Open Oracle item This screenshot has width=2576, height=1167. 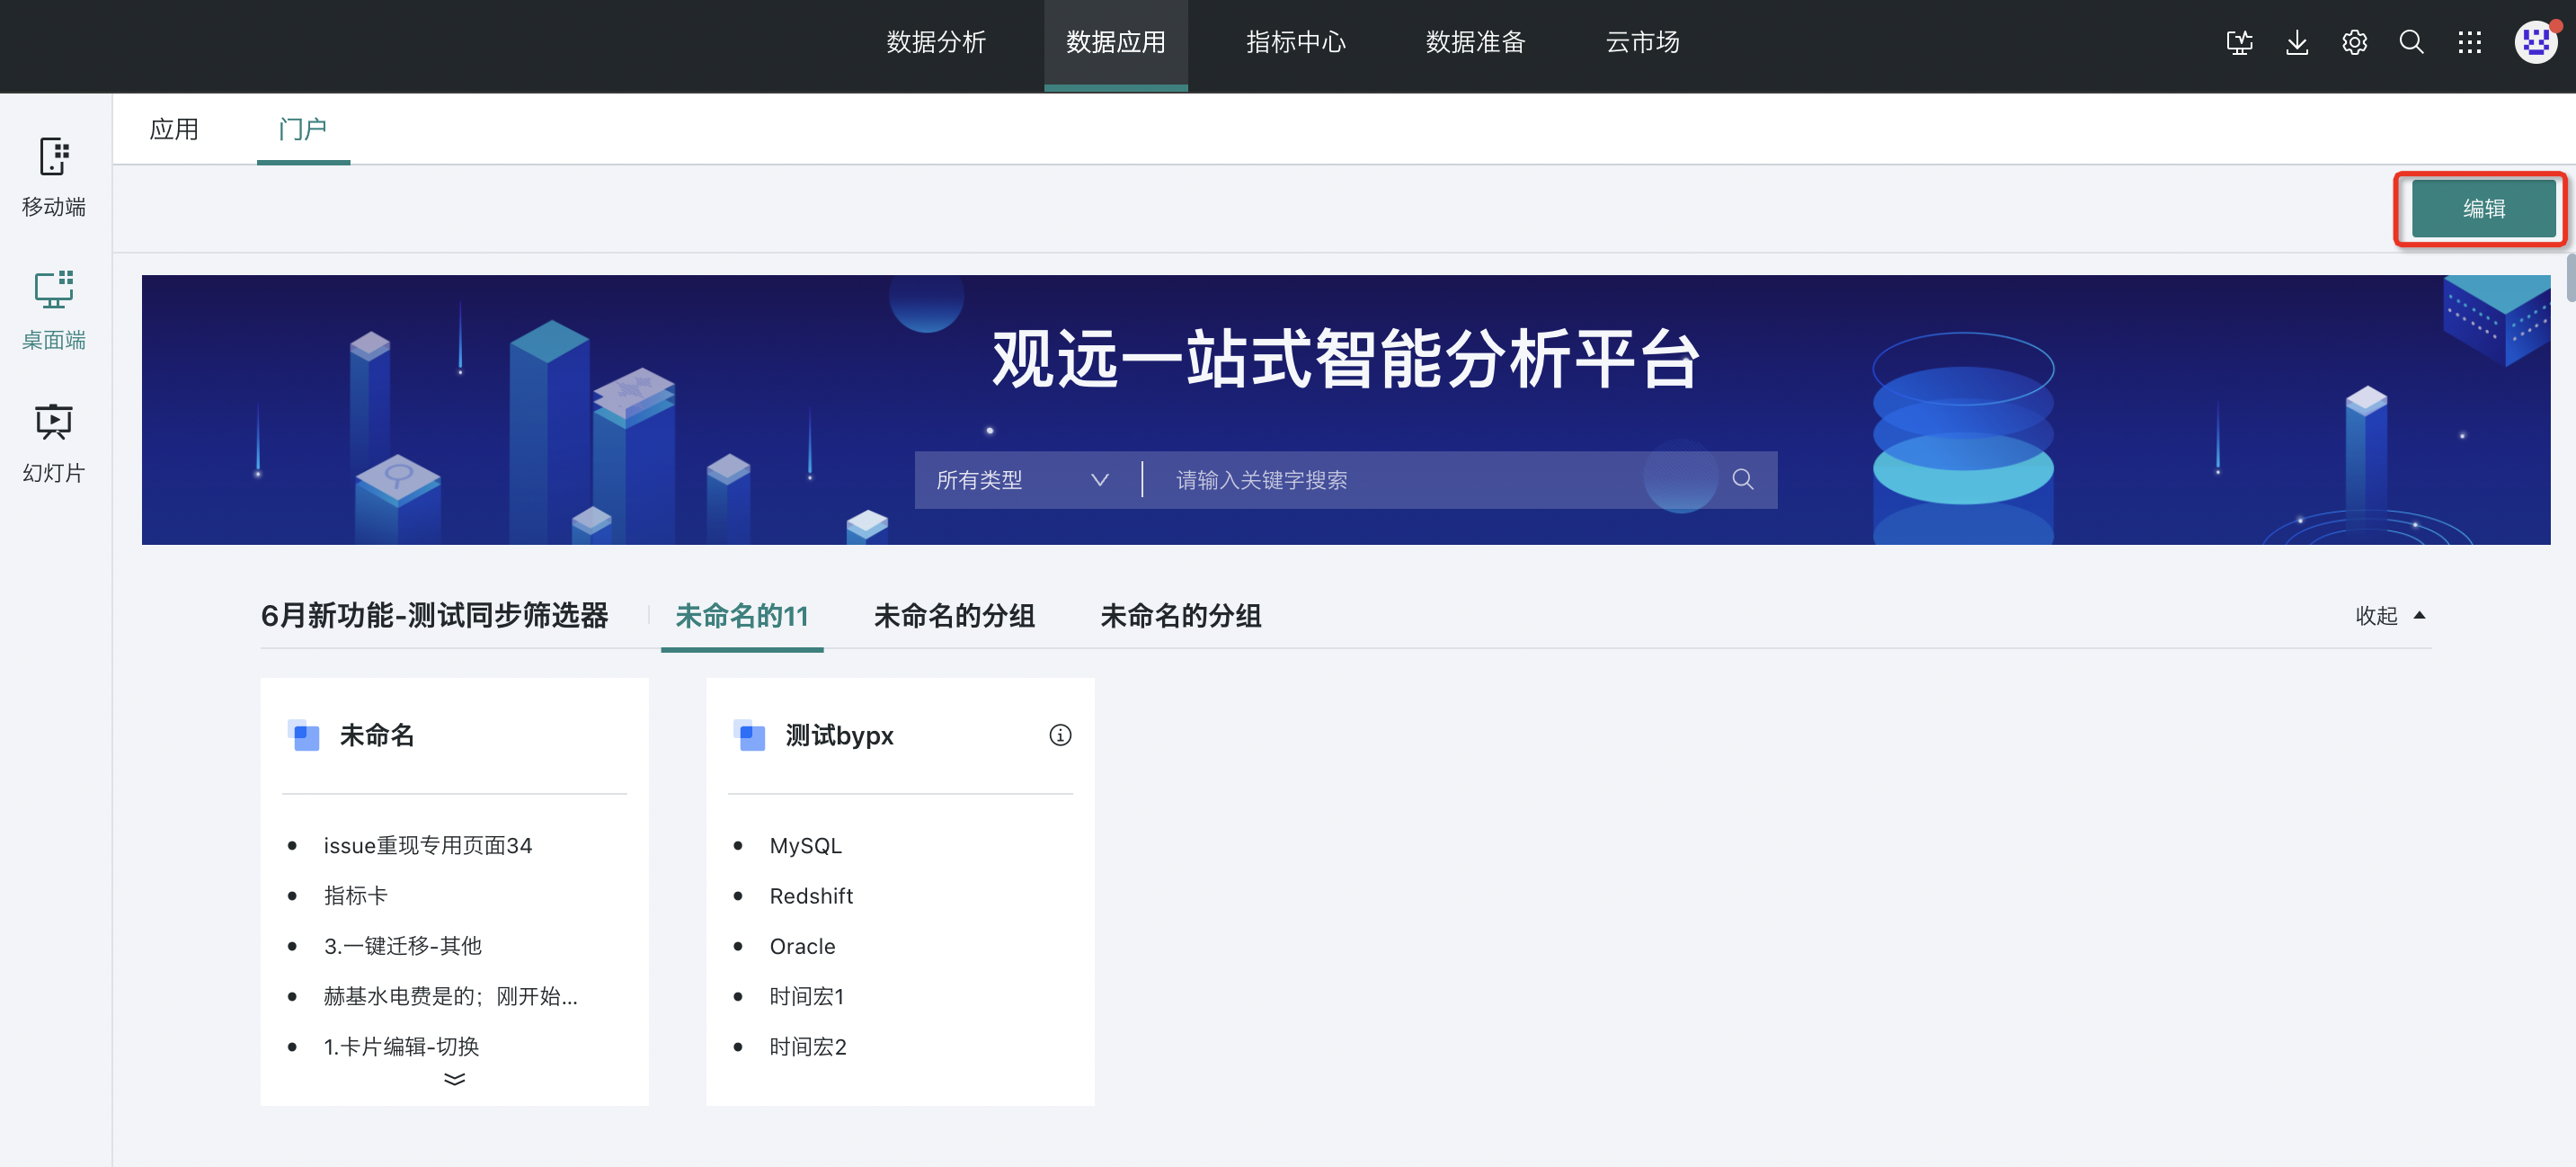pos(802,946)
